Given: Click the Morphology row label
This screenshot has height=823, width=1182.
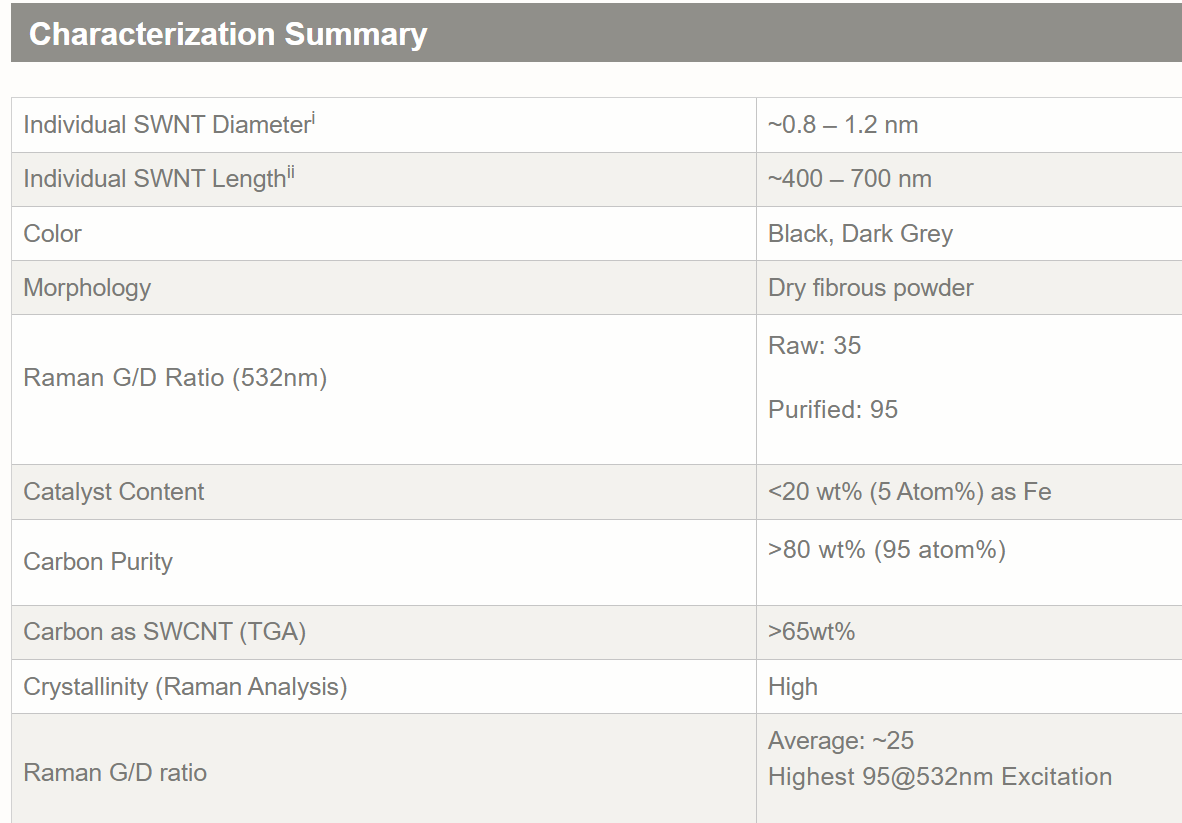Looking at the screenshot, I should point(87,287).
